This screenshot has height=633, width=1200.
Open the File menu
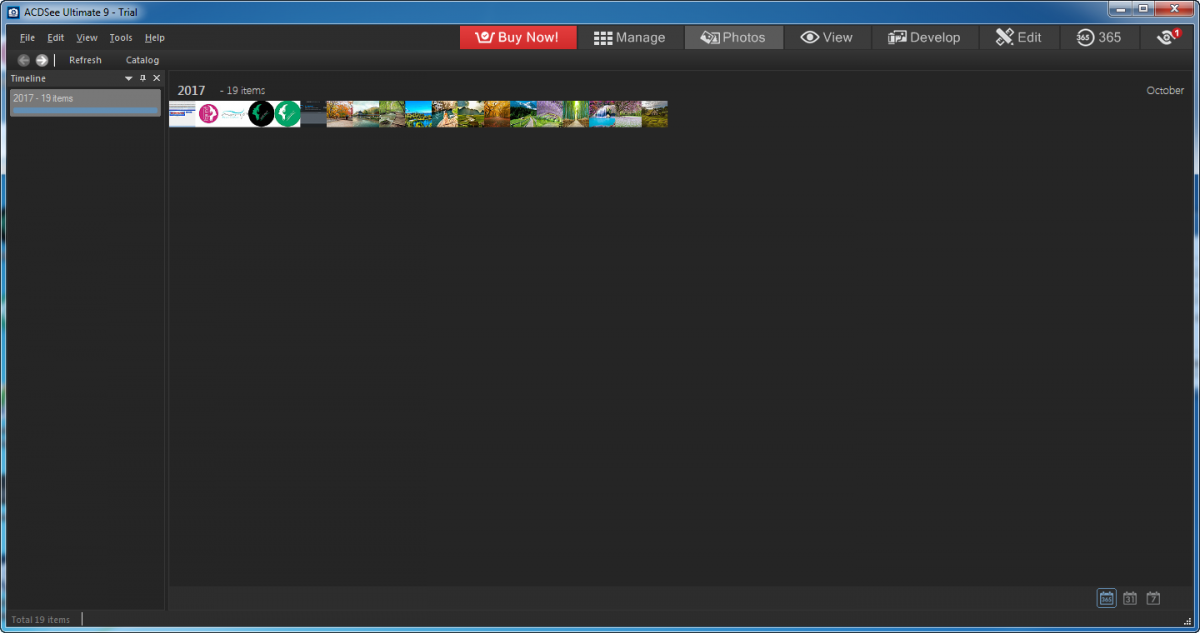pyautogui.click(x=27, y=38)
